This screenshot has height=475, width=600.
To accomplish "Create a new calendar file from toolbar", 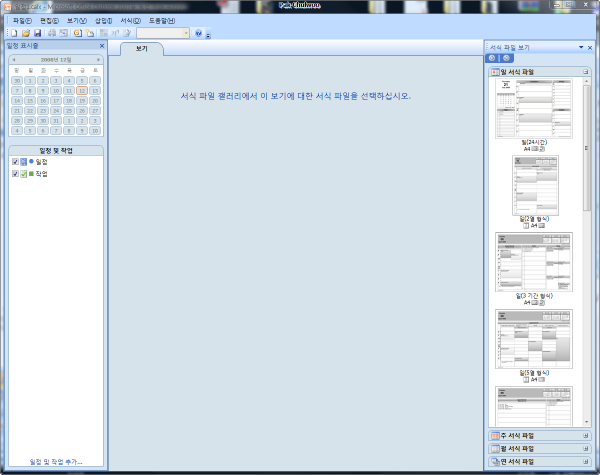I will tap(14, 33).
